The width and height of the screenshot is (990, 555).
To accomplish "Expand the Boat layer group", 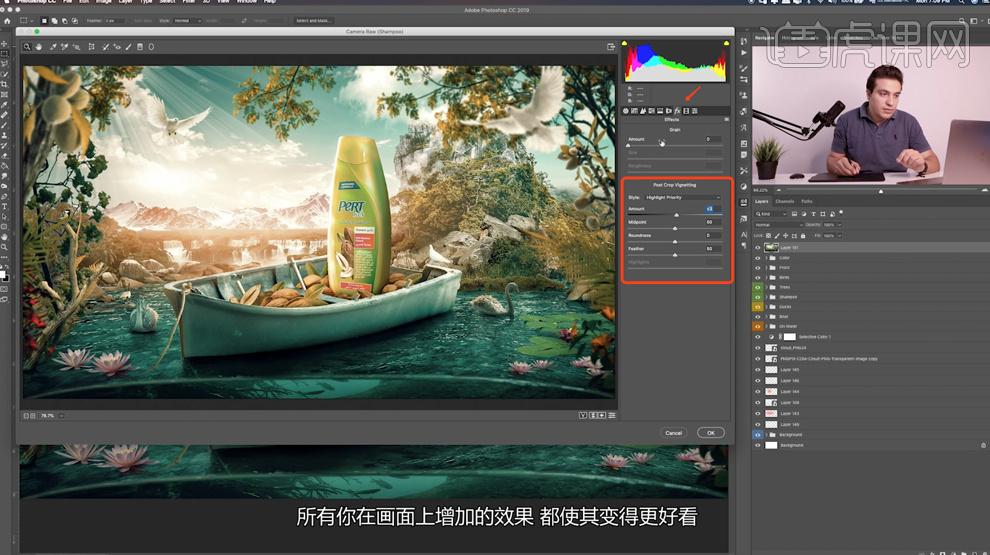I will 766,316.
